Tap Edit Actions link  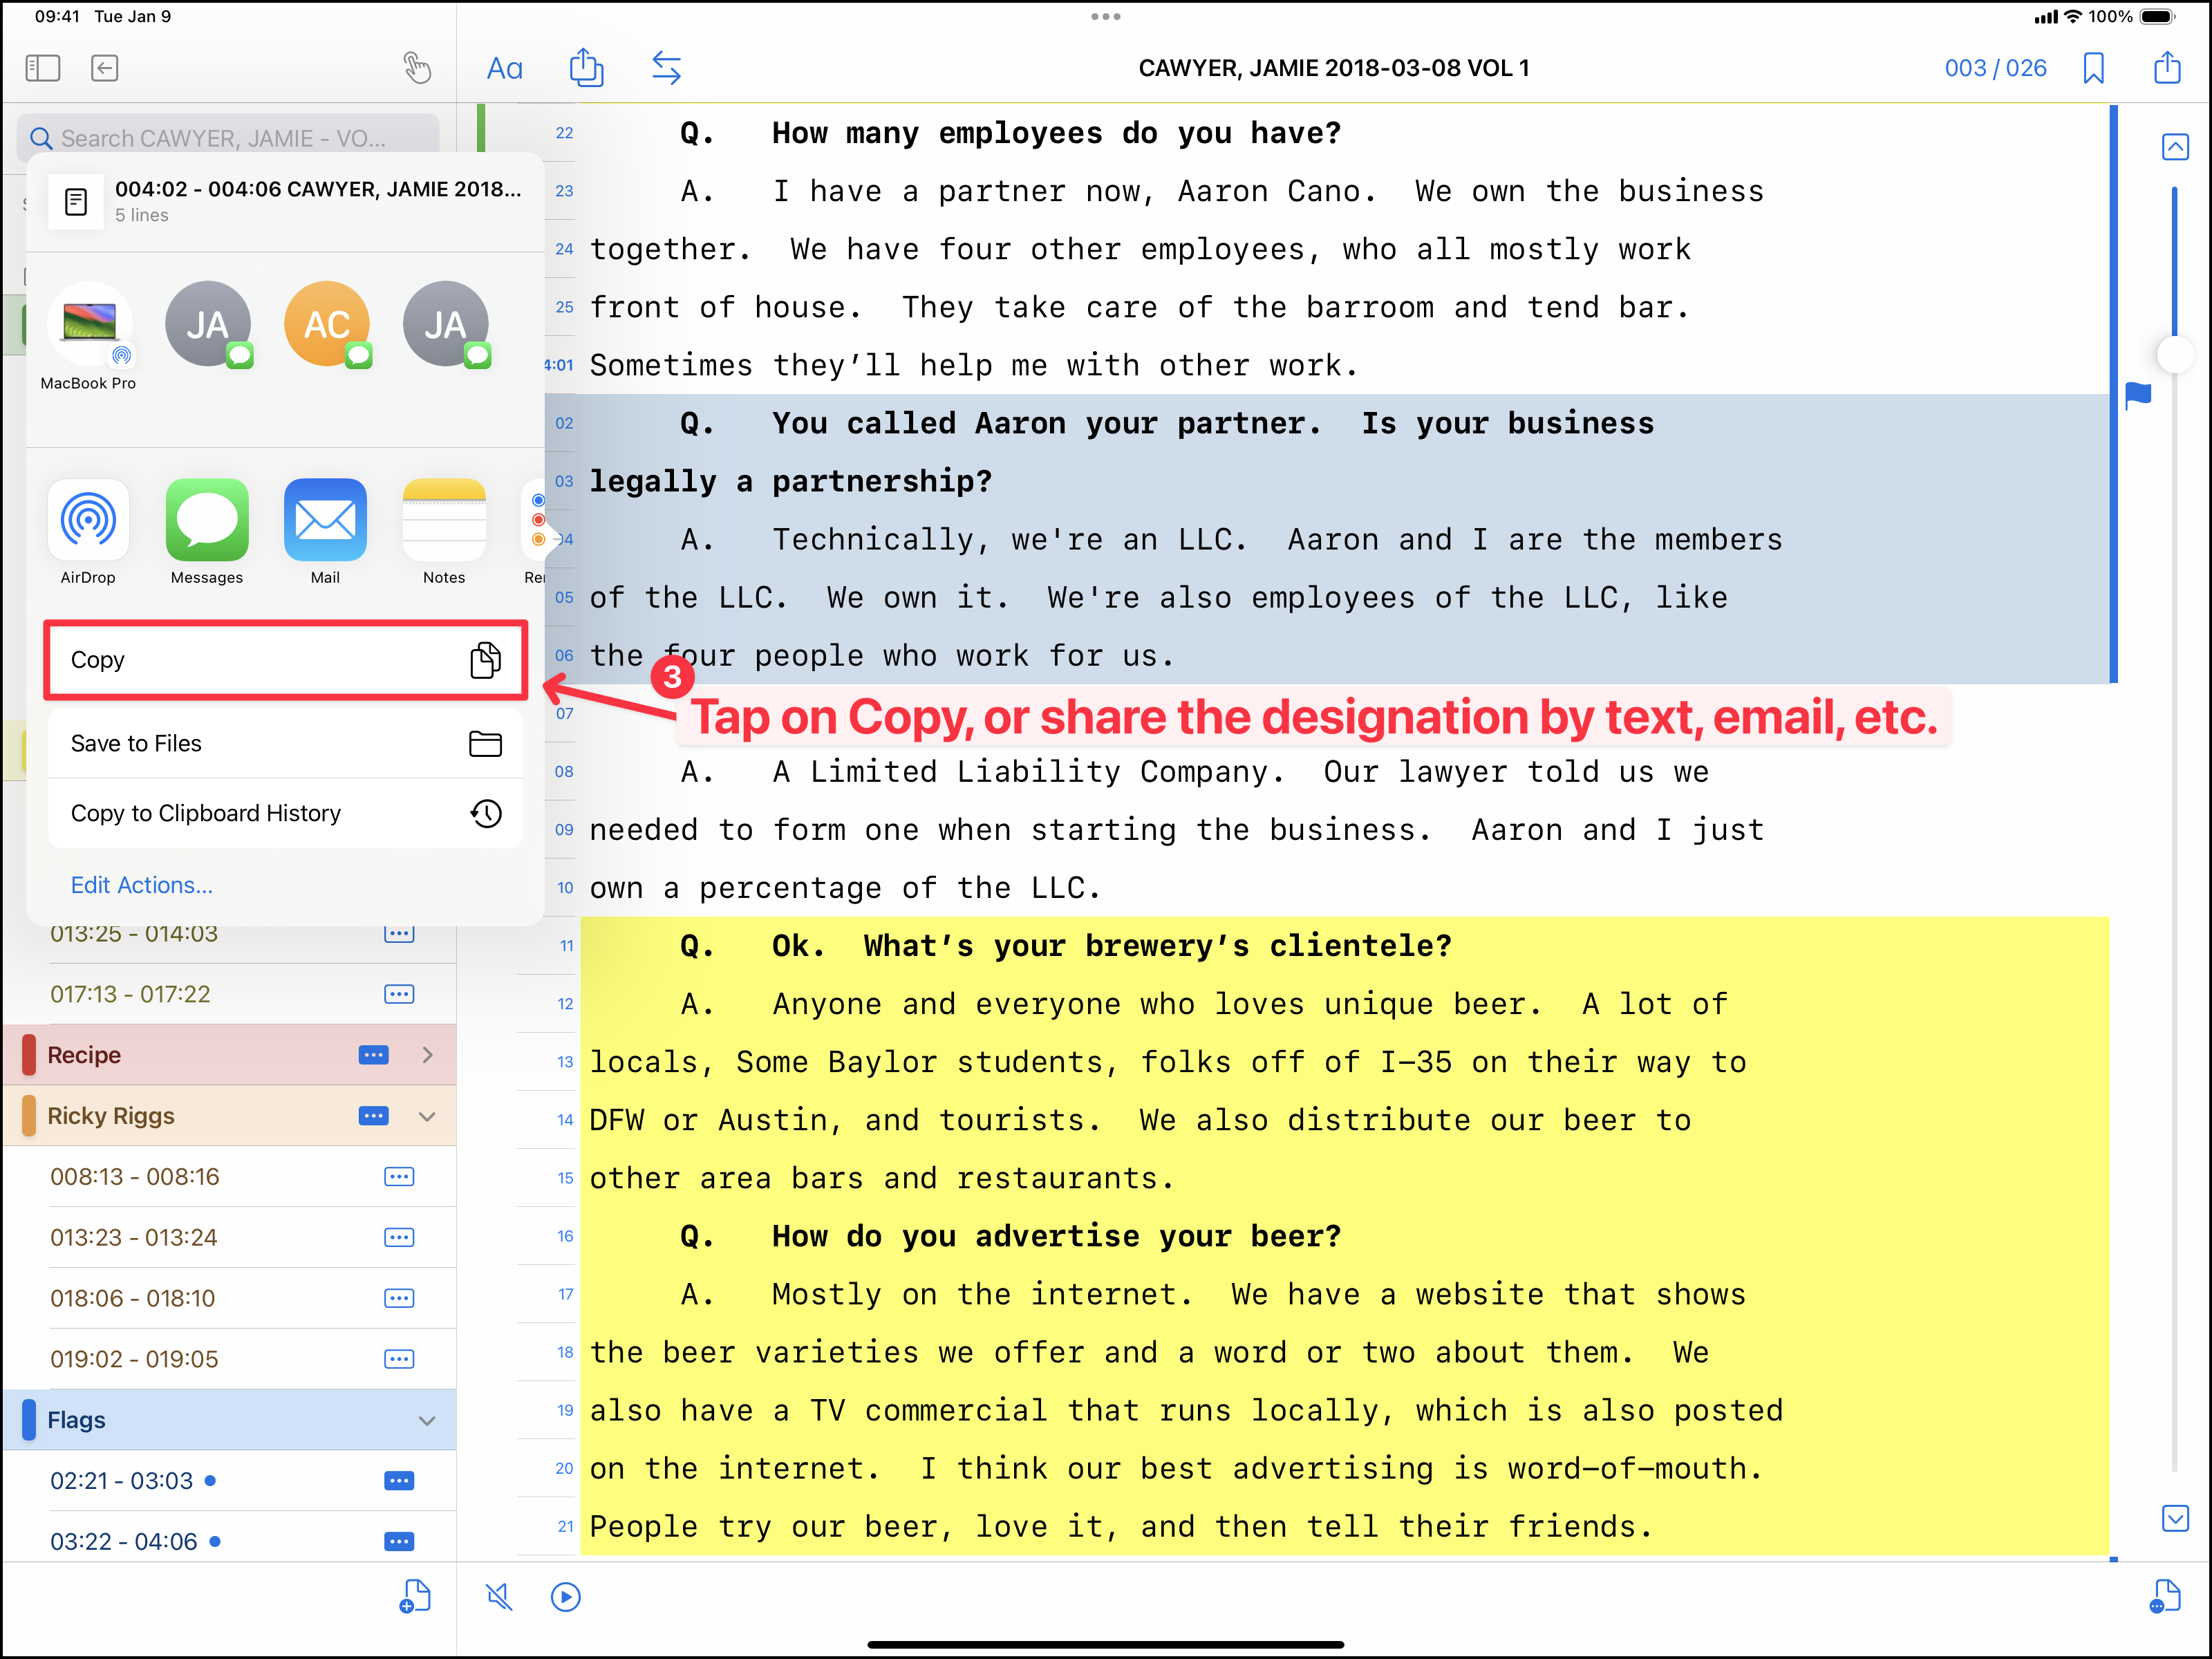[141, 885]
